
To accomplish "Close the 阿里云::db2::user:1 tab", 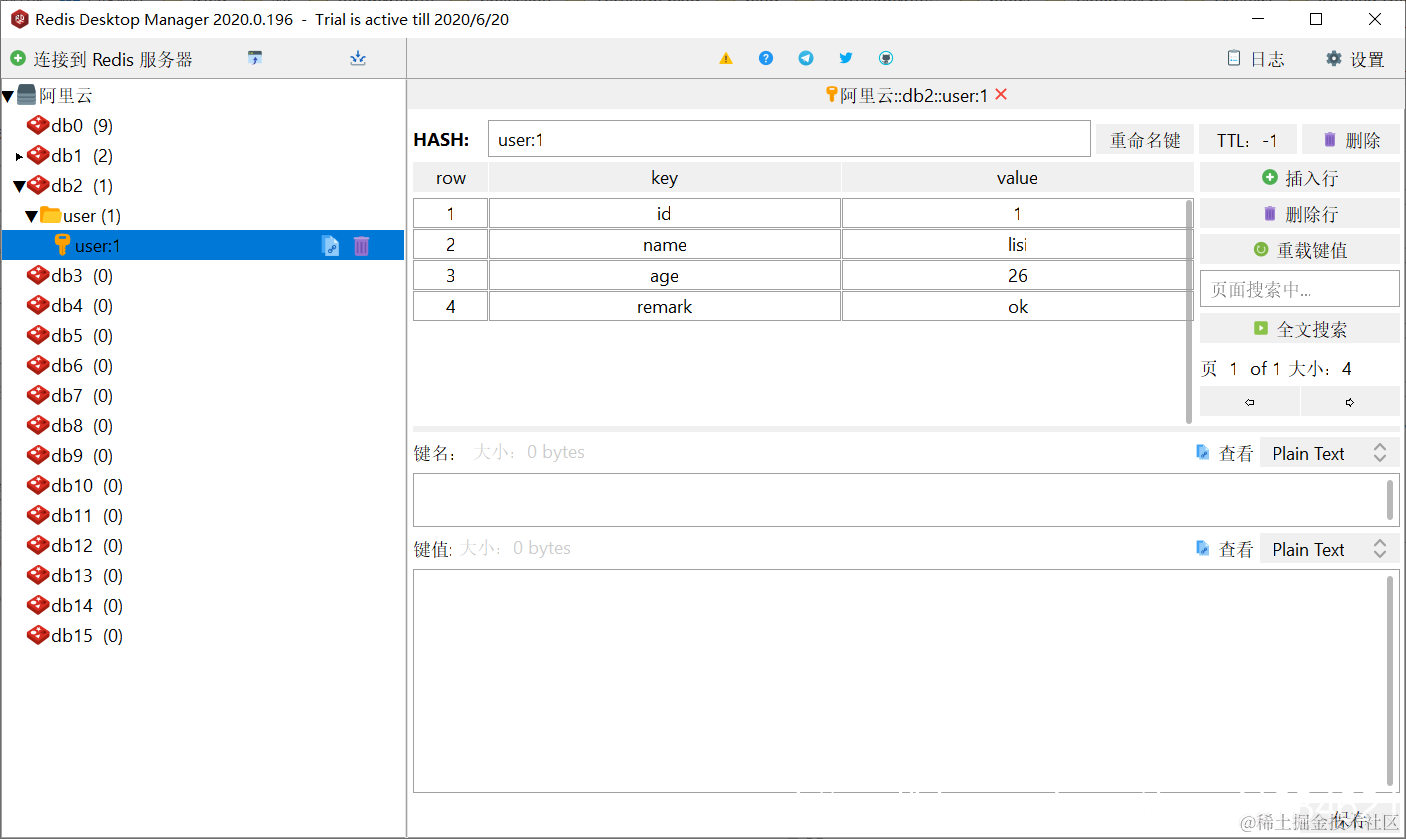I will pos(1001,95).
